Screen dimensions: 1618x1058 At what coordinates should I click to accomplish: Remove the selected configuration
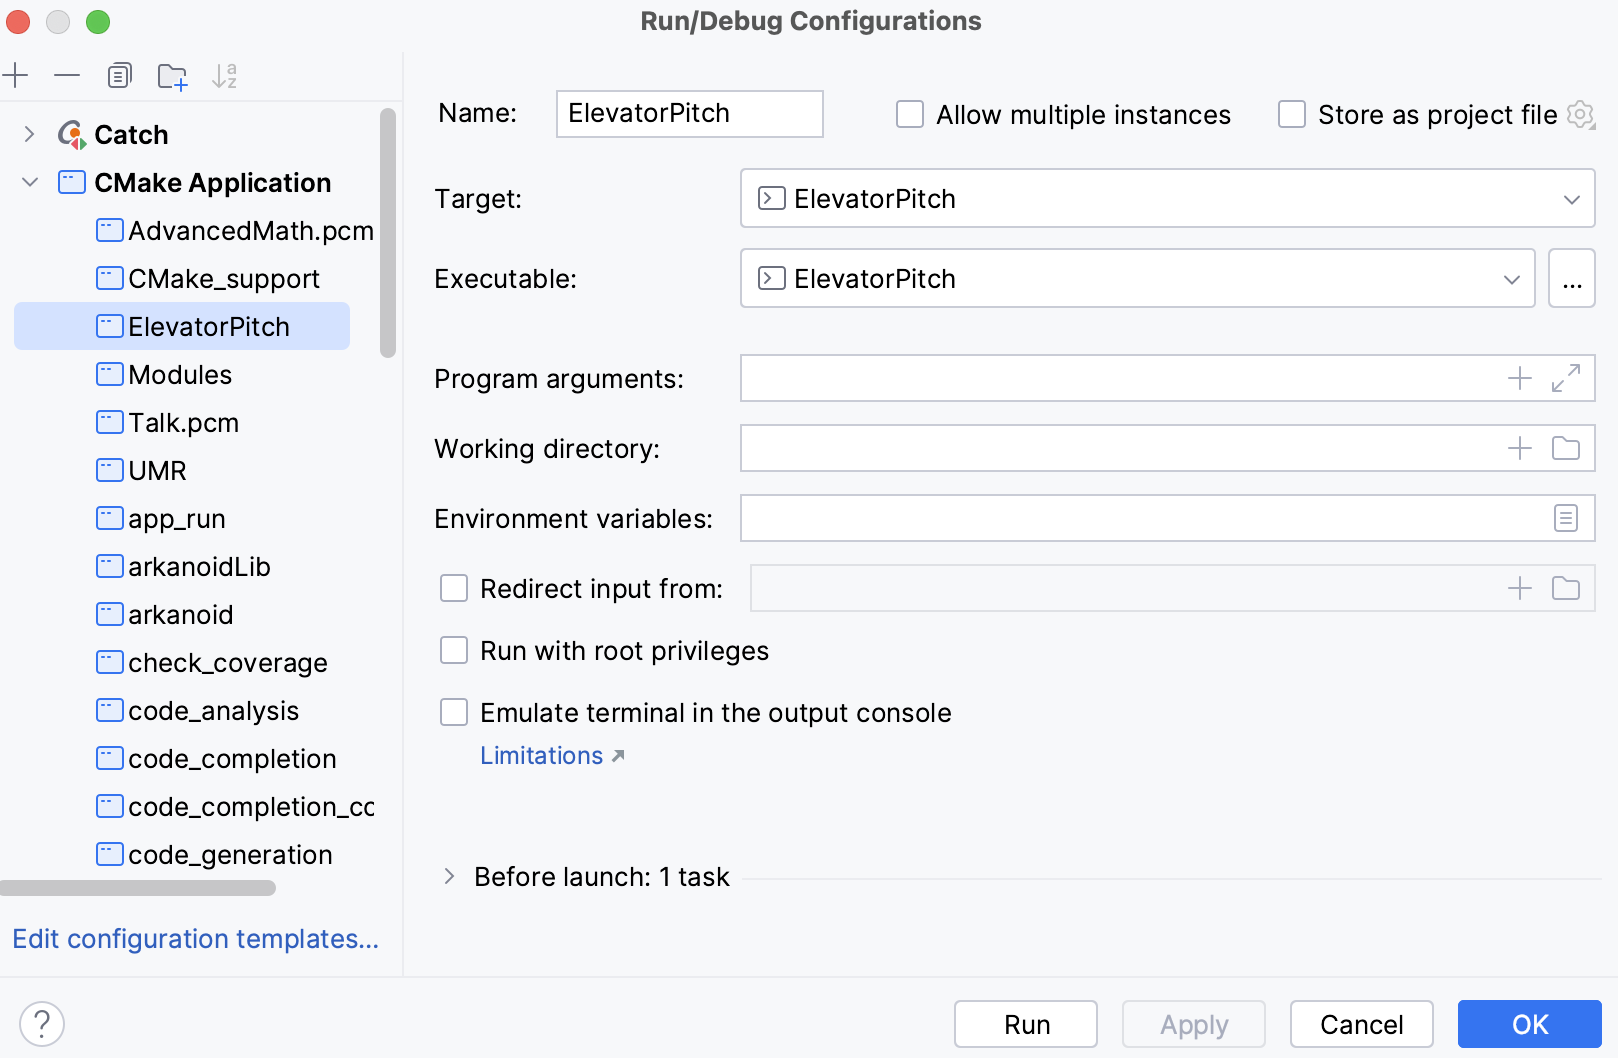(x=66, y=75)
